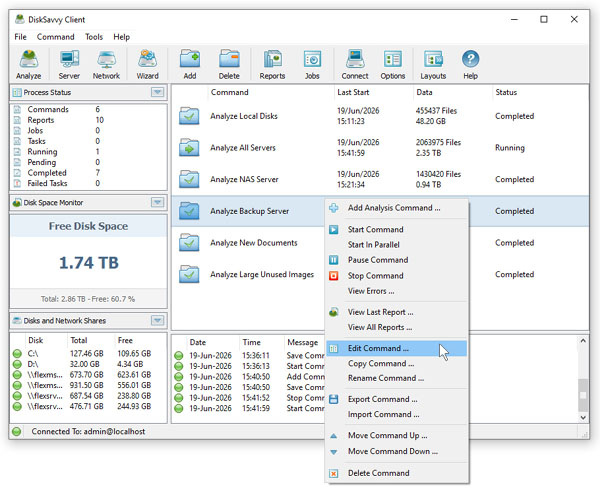
Task: Click the log scrollbar up arrow
Action: click(583, 341)
